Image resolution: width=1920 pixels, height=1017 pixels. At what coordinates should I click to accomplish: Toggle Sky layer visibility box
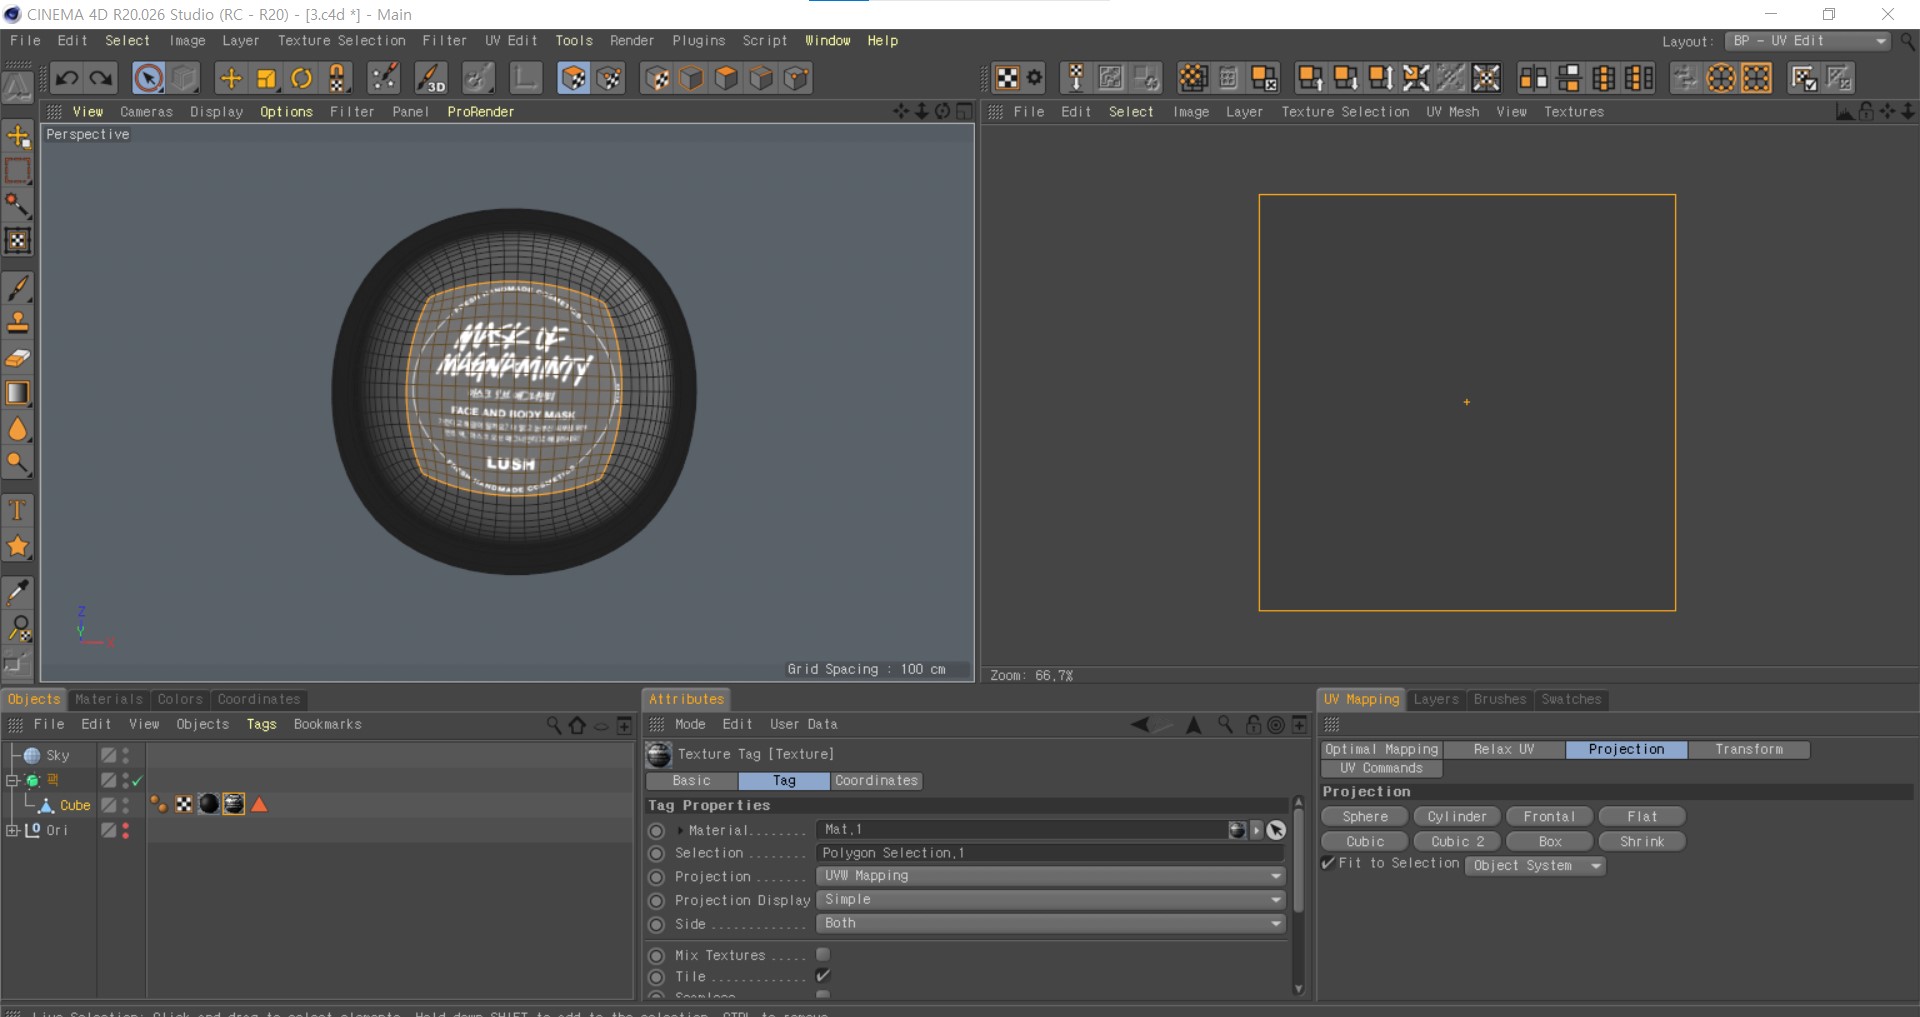pyautogui.click(x=109, y=756)
